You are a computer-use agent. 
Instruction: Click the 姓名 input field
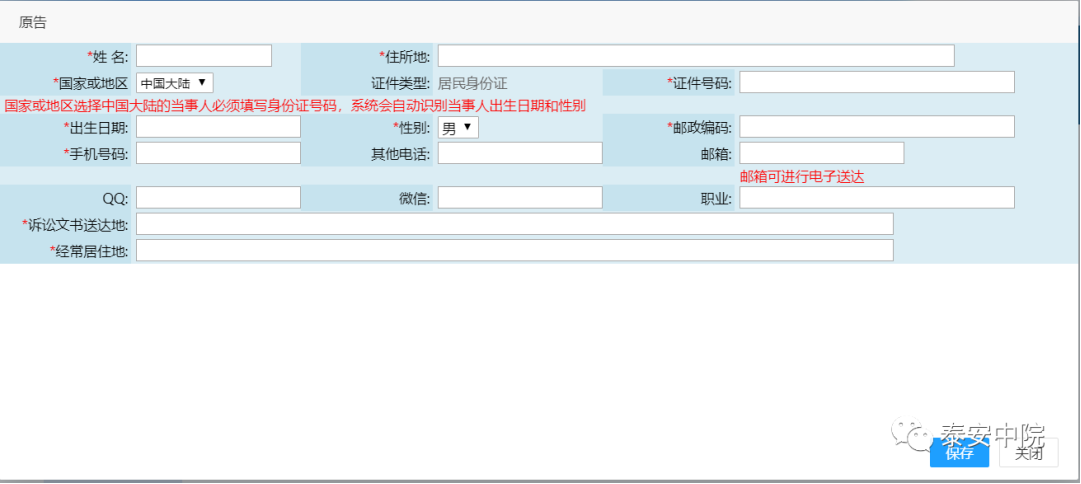point(204,56)
